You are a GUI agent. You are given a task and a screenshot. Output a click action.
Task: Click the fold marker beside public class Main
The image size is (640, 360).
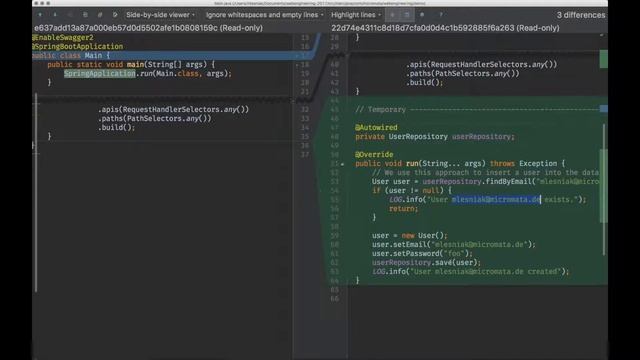[x=297, y=56]
